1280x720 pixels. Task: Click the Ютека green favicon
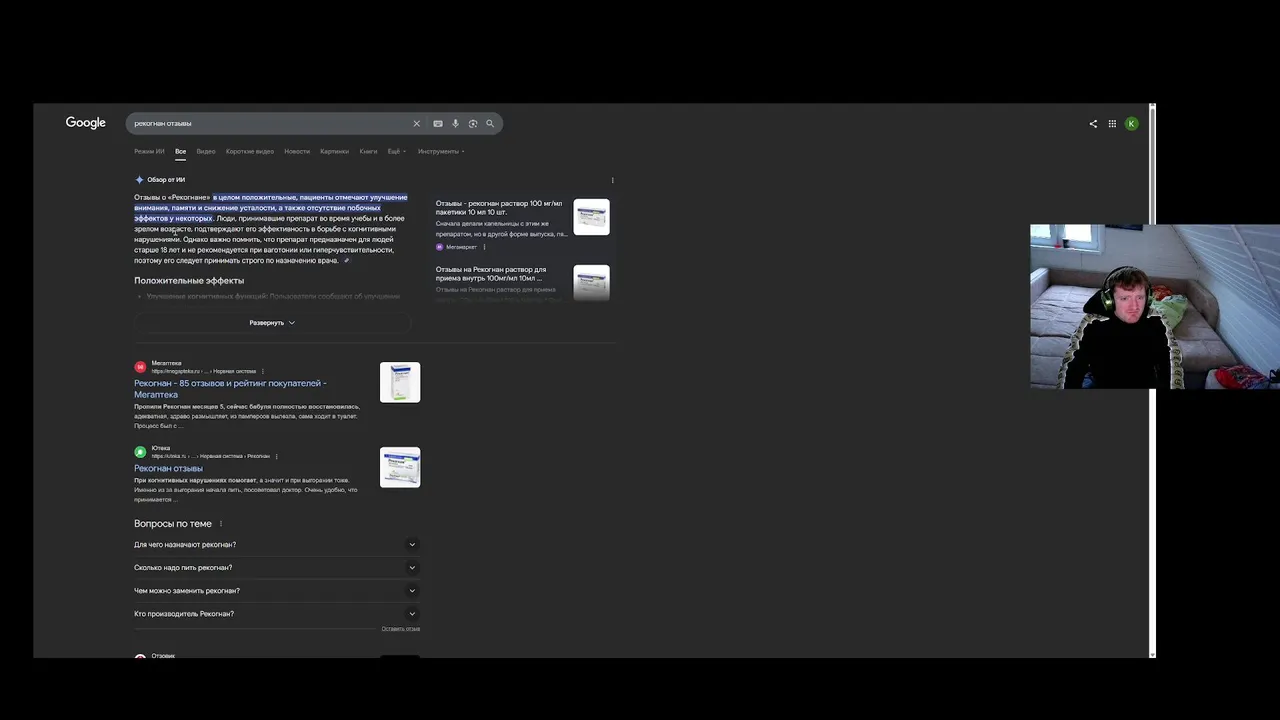click(x=140, y=452)
